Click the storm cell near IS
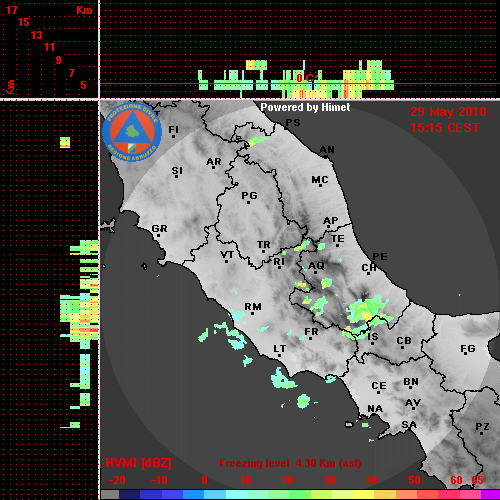 tap(367, 310)
